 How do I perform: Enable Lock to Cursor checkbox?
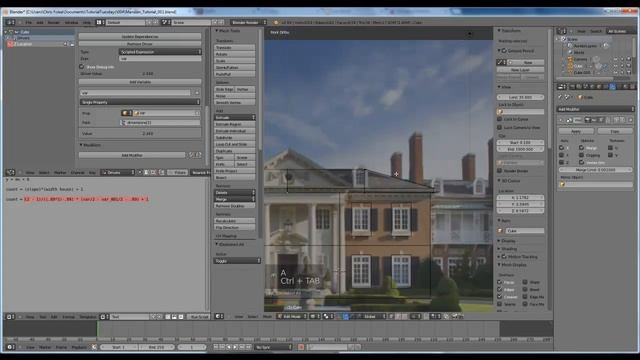[500, 119]
